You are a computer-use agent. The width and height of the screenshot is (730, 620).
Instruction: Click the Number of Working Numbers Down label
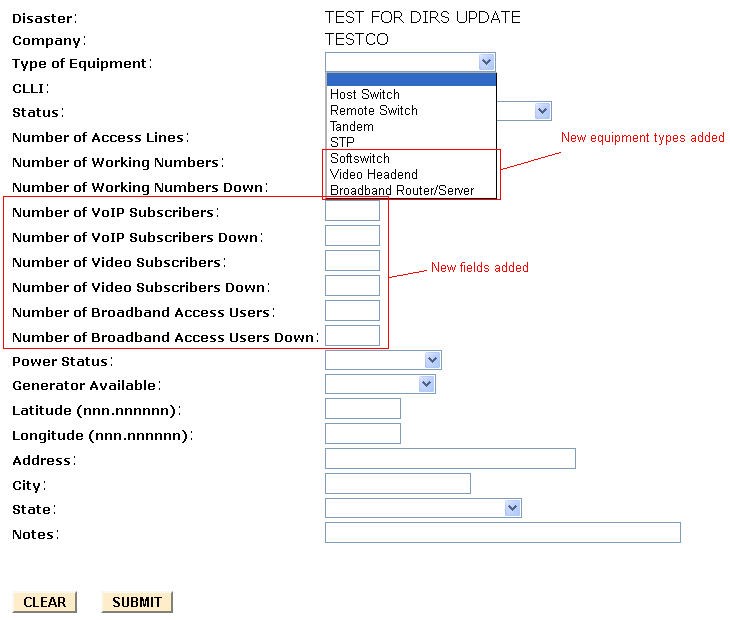[x=140, y=187]
